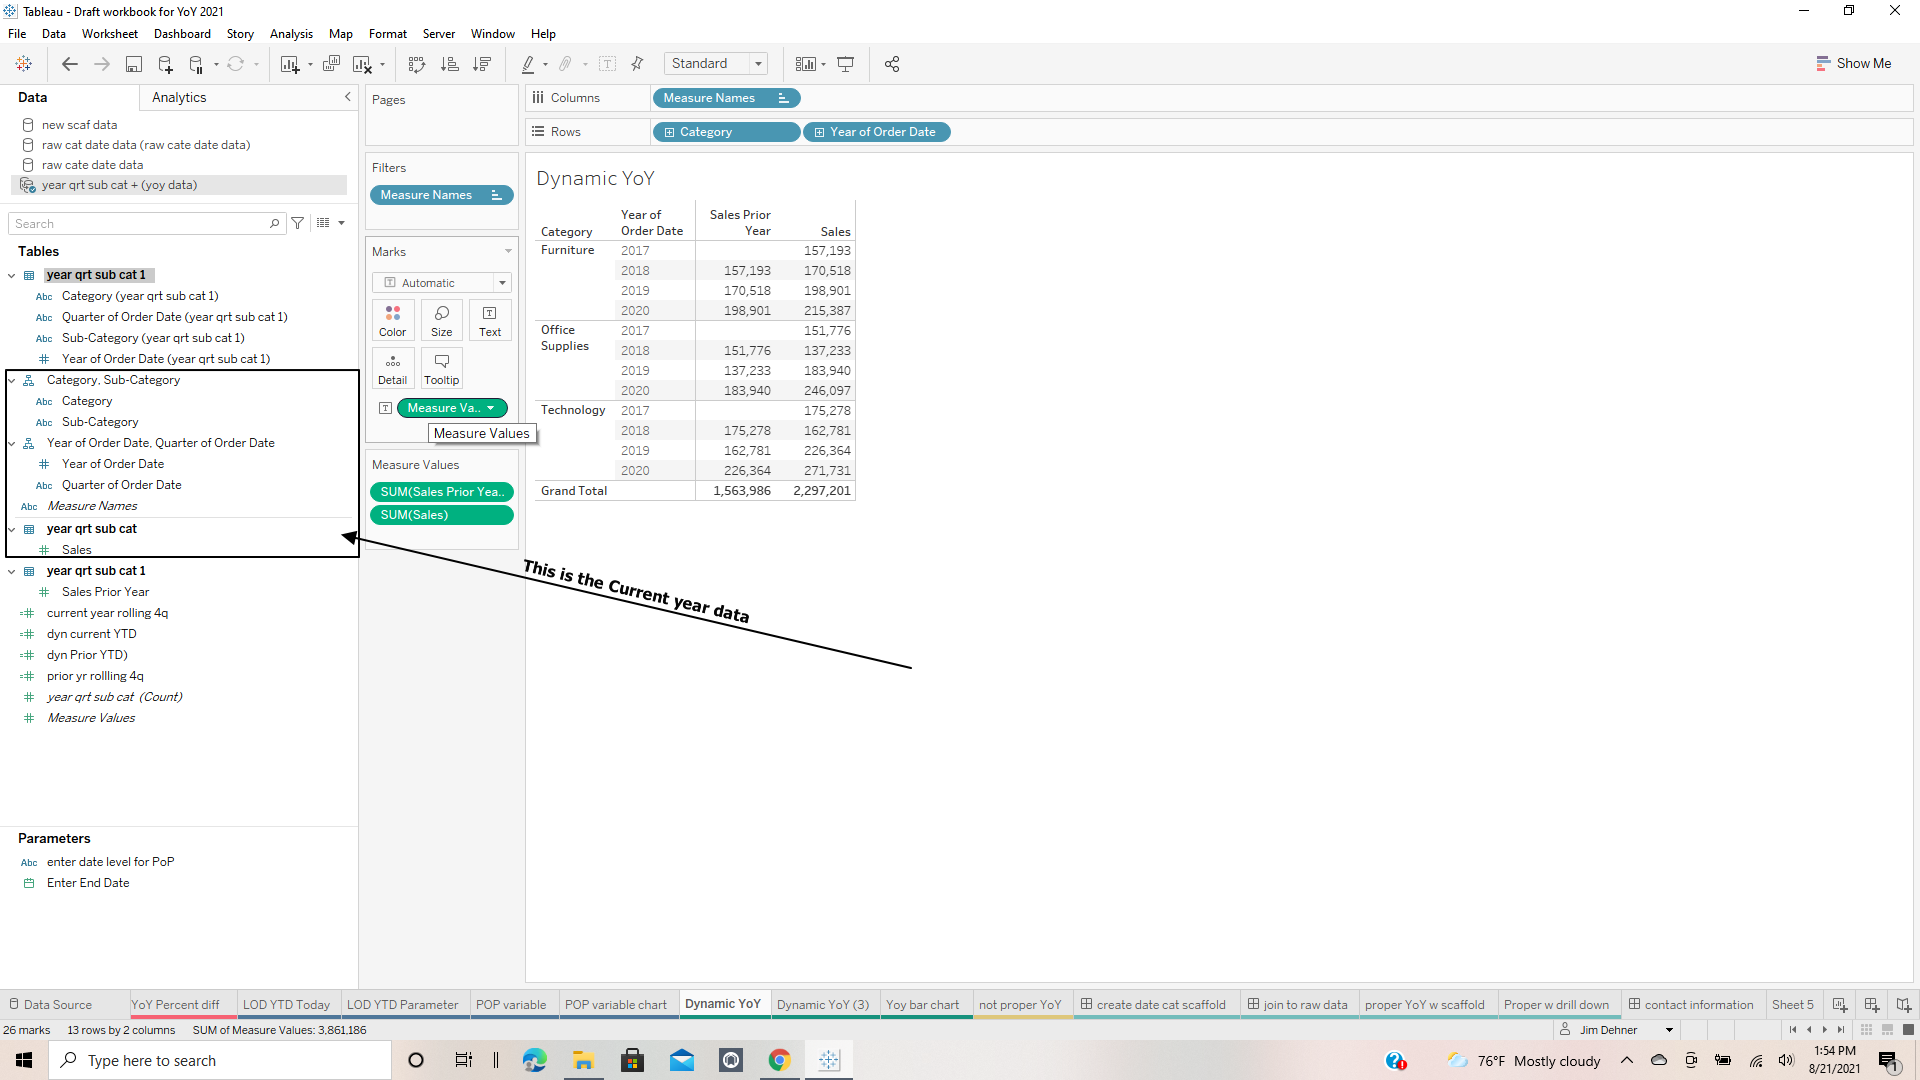
Task: Click the Presentation mode icon
Action: (x=845, y=63)
